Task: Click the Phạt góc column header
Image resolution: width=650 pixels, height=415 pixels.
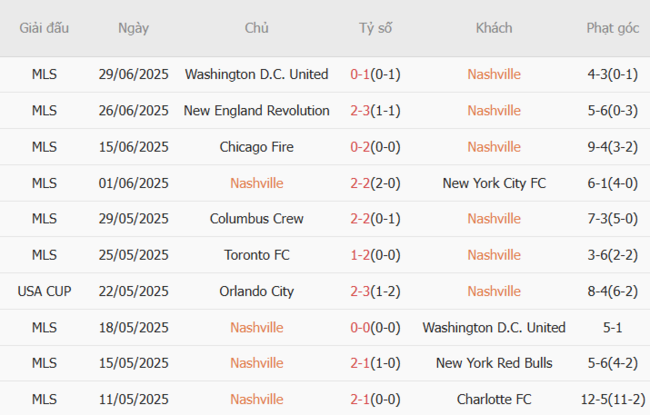Action: tap(613, 28)
